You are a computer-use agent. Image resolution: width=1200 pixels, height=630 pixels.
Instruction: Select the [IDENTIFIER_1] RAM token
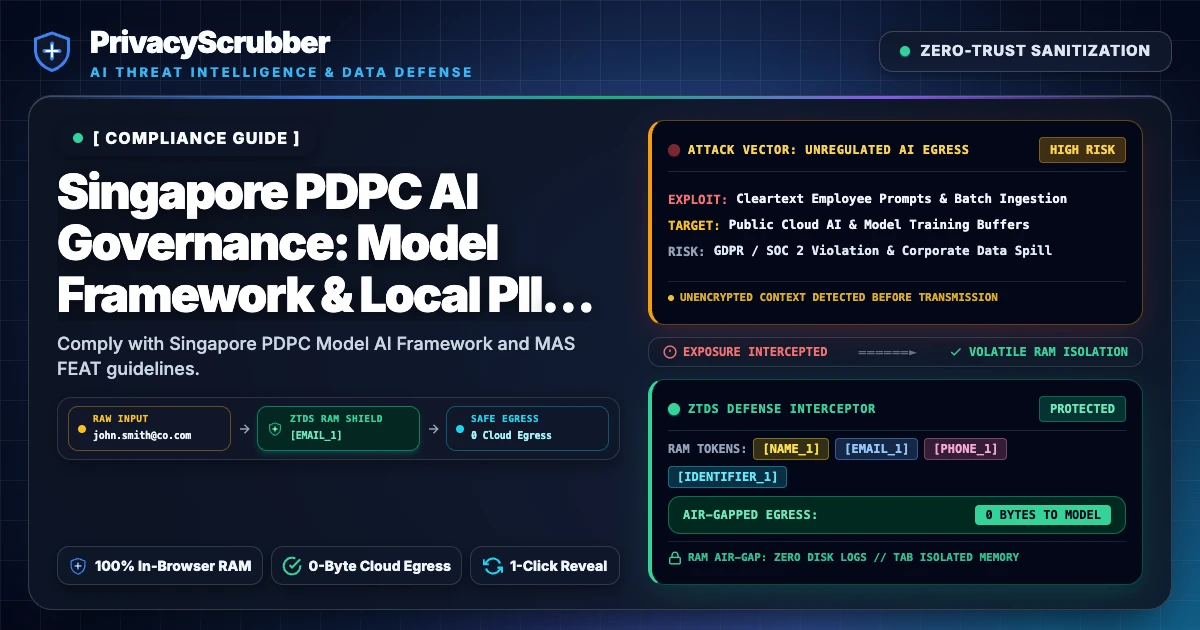click(728, 477)
